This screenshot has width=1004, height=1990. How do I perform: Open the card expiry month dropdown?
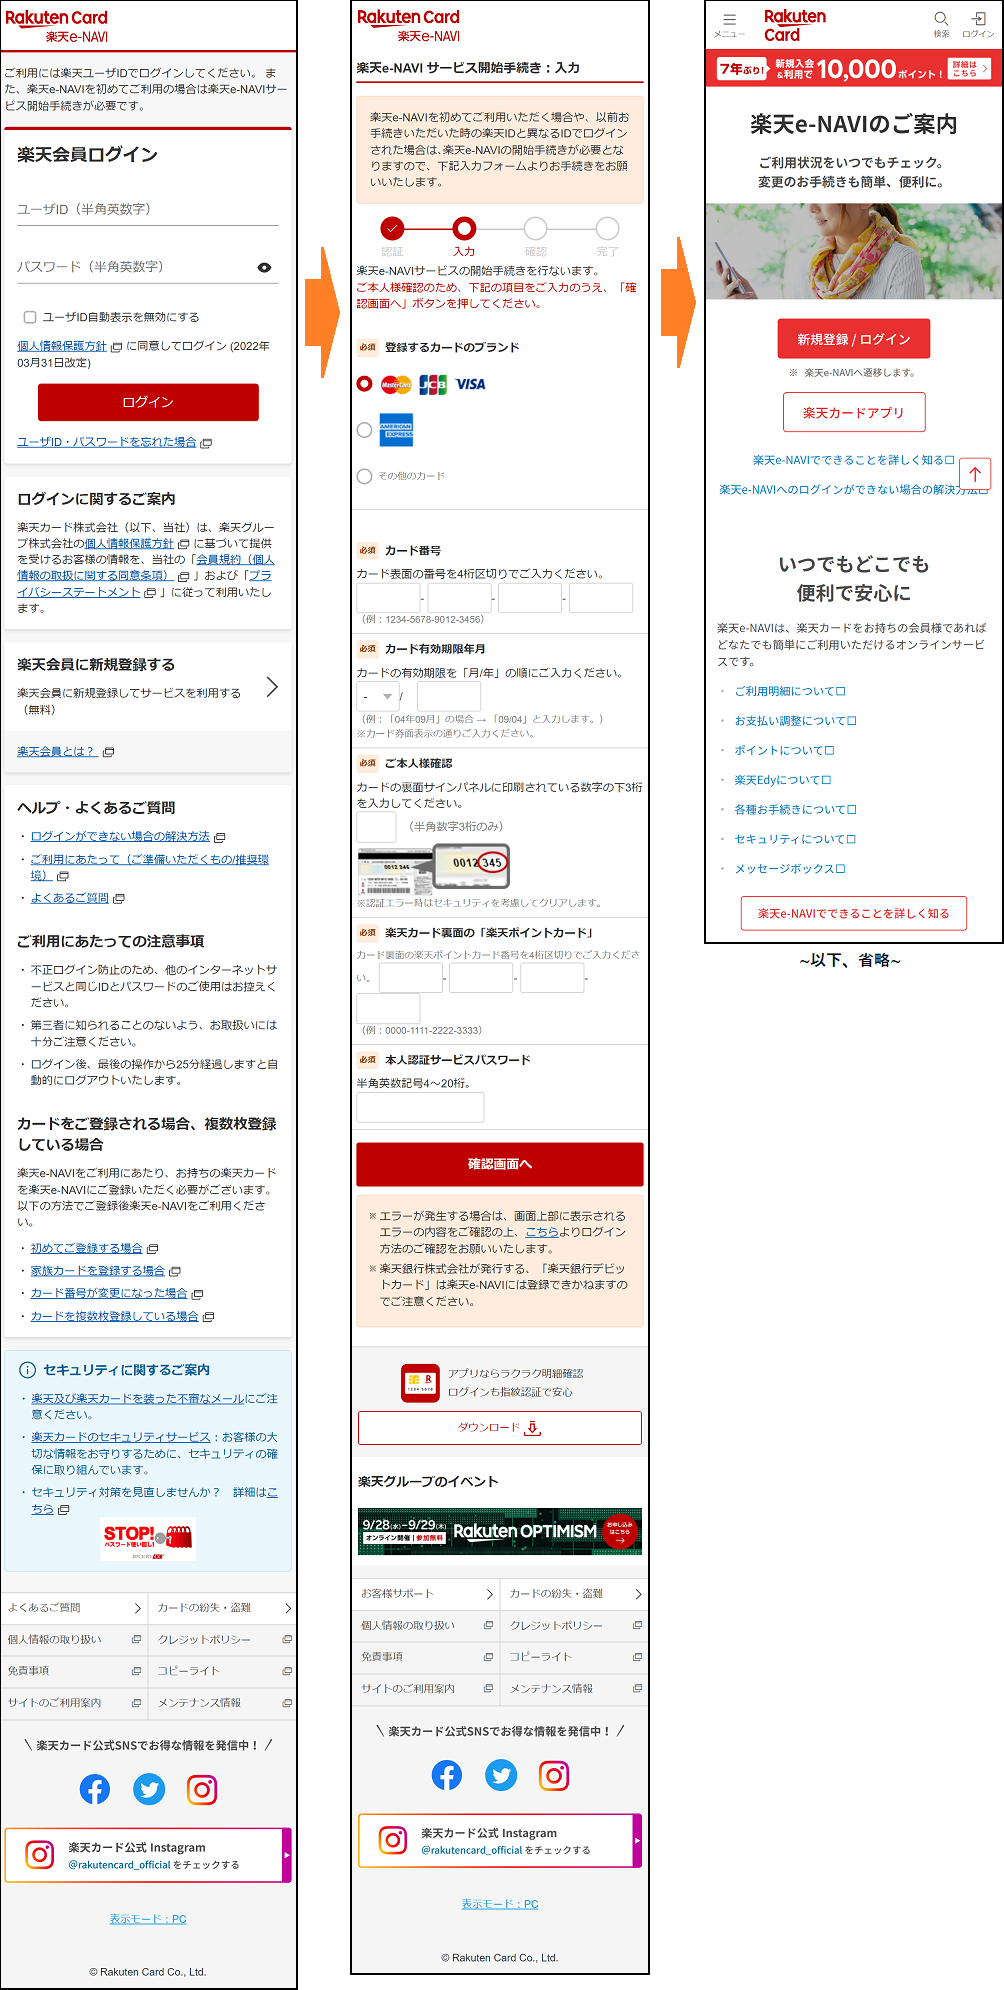377,696
